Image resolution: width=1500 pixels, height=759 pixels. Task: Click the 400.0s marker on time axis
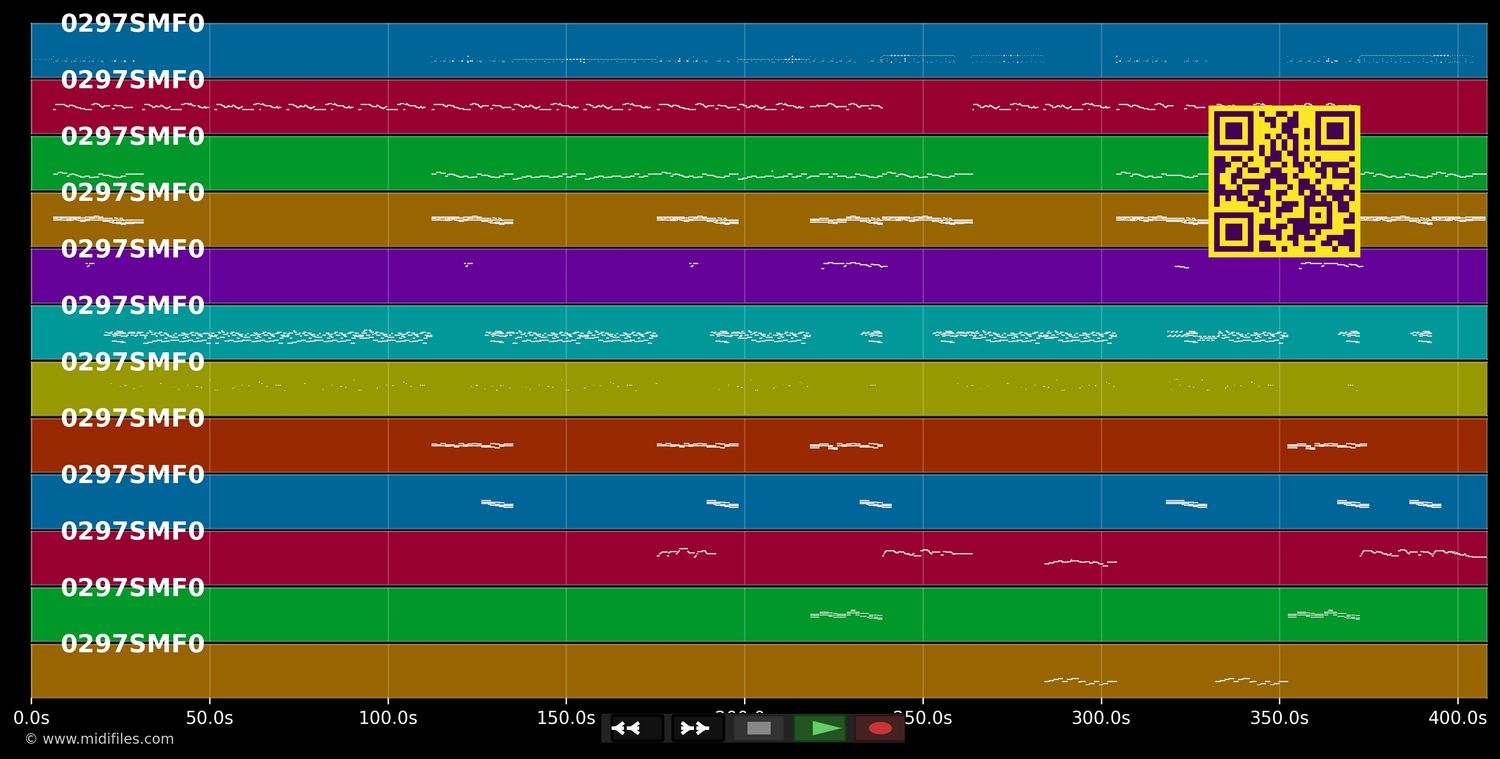(1458, 718)
